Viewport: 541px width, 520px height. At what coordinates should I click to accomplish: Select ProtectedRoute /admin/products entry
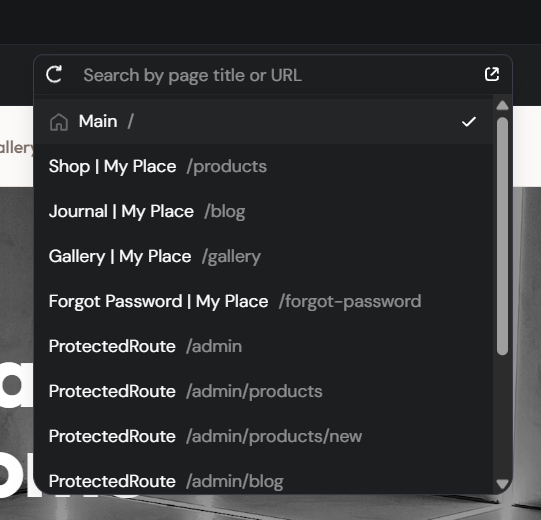coord(264,391)
